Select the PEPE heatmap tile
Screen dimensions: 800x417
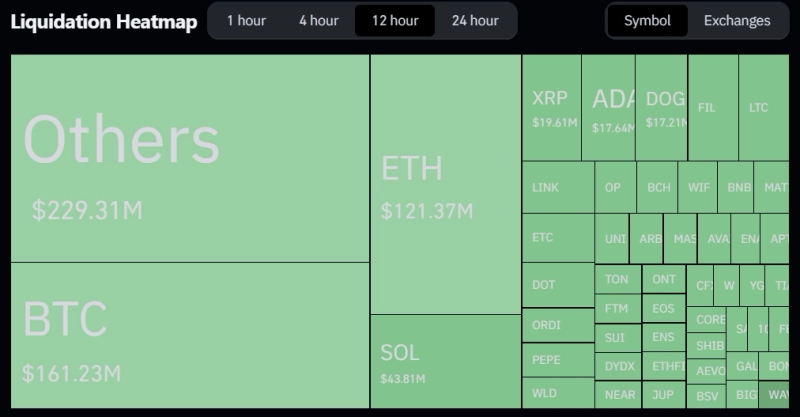click(x=557, y=359)
